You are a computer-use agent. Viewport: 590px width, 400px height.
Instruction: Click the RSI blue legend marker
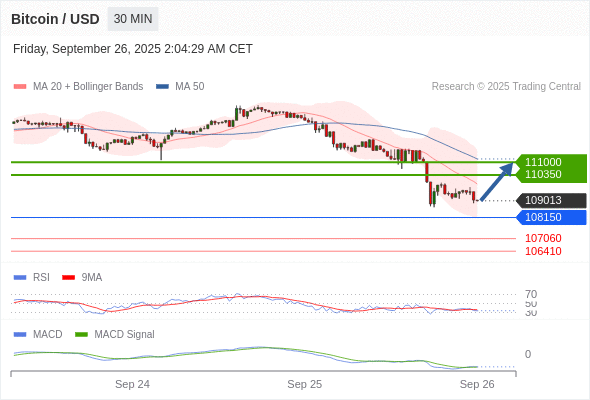point(20,278)
